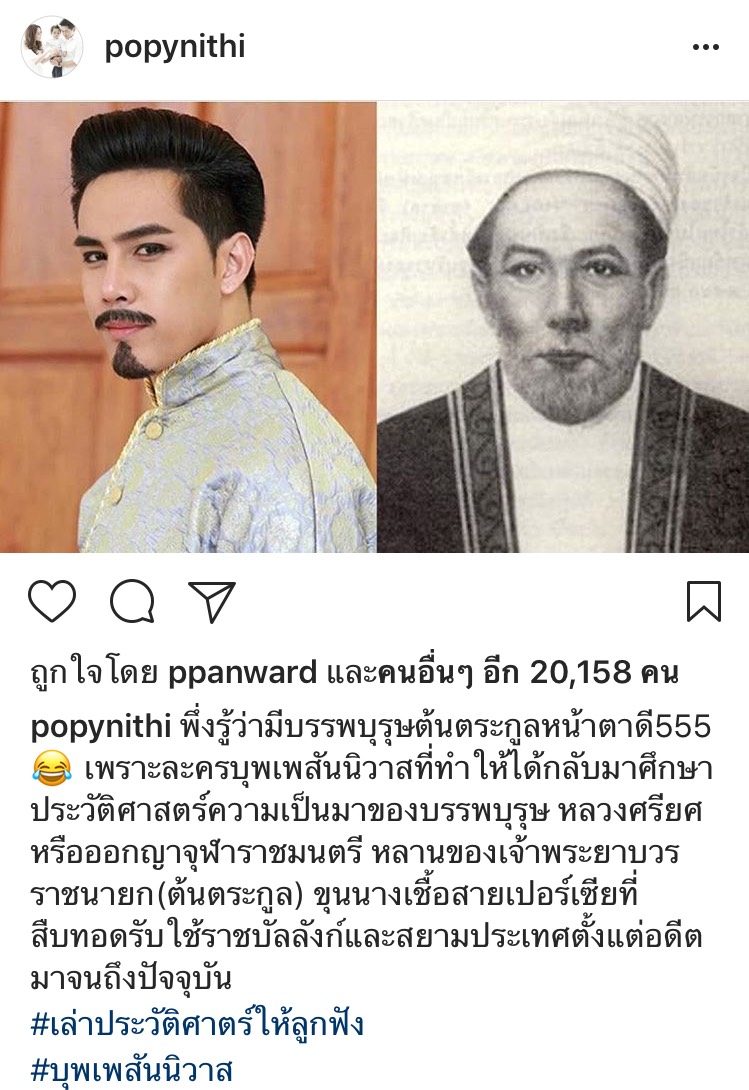Tap the right vintage portrait with turban
The height and width of the screenshot is (1090, 749).
[563, 327]
